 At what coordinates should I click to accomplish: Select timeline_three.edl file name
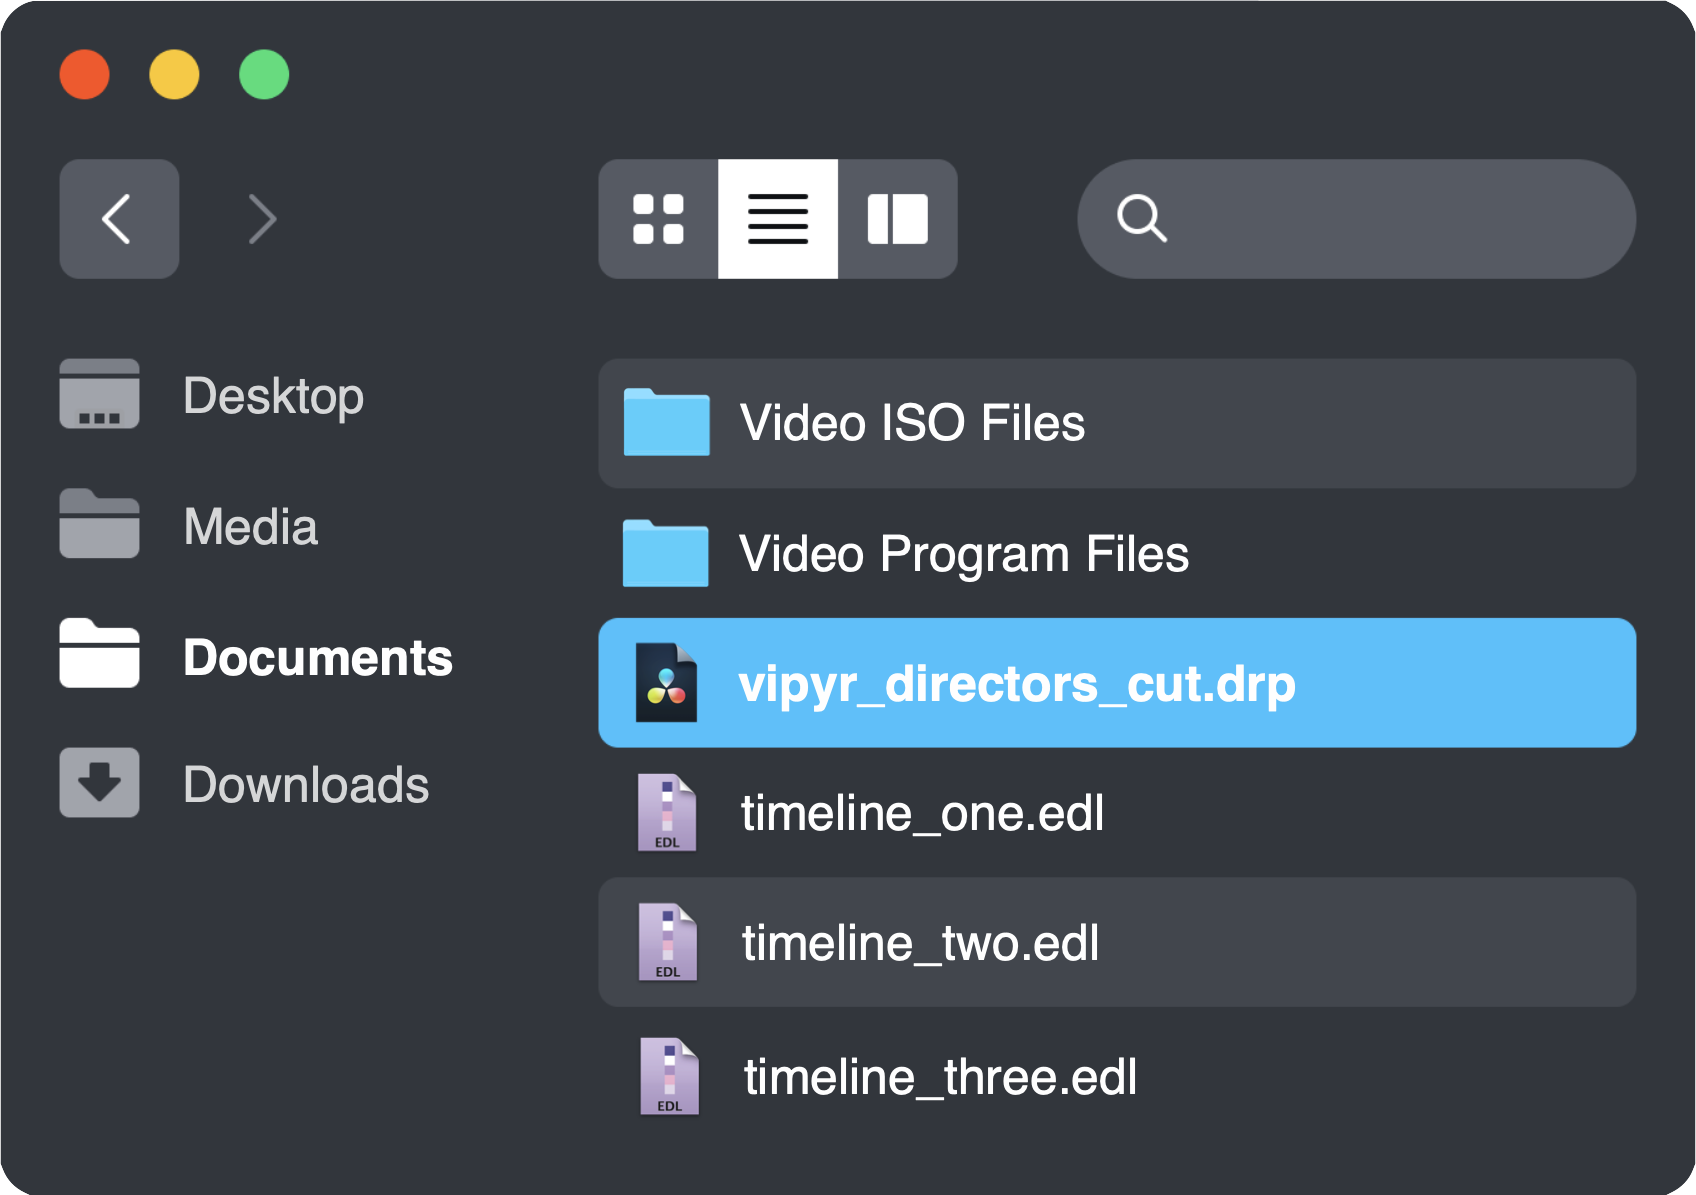(940, 1078)
